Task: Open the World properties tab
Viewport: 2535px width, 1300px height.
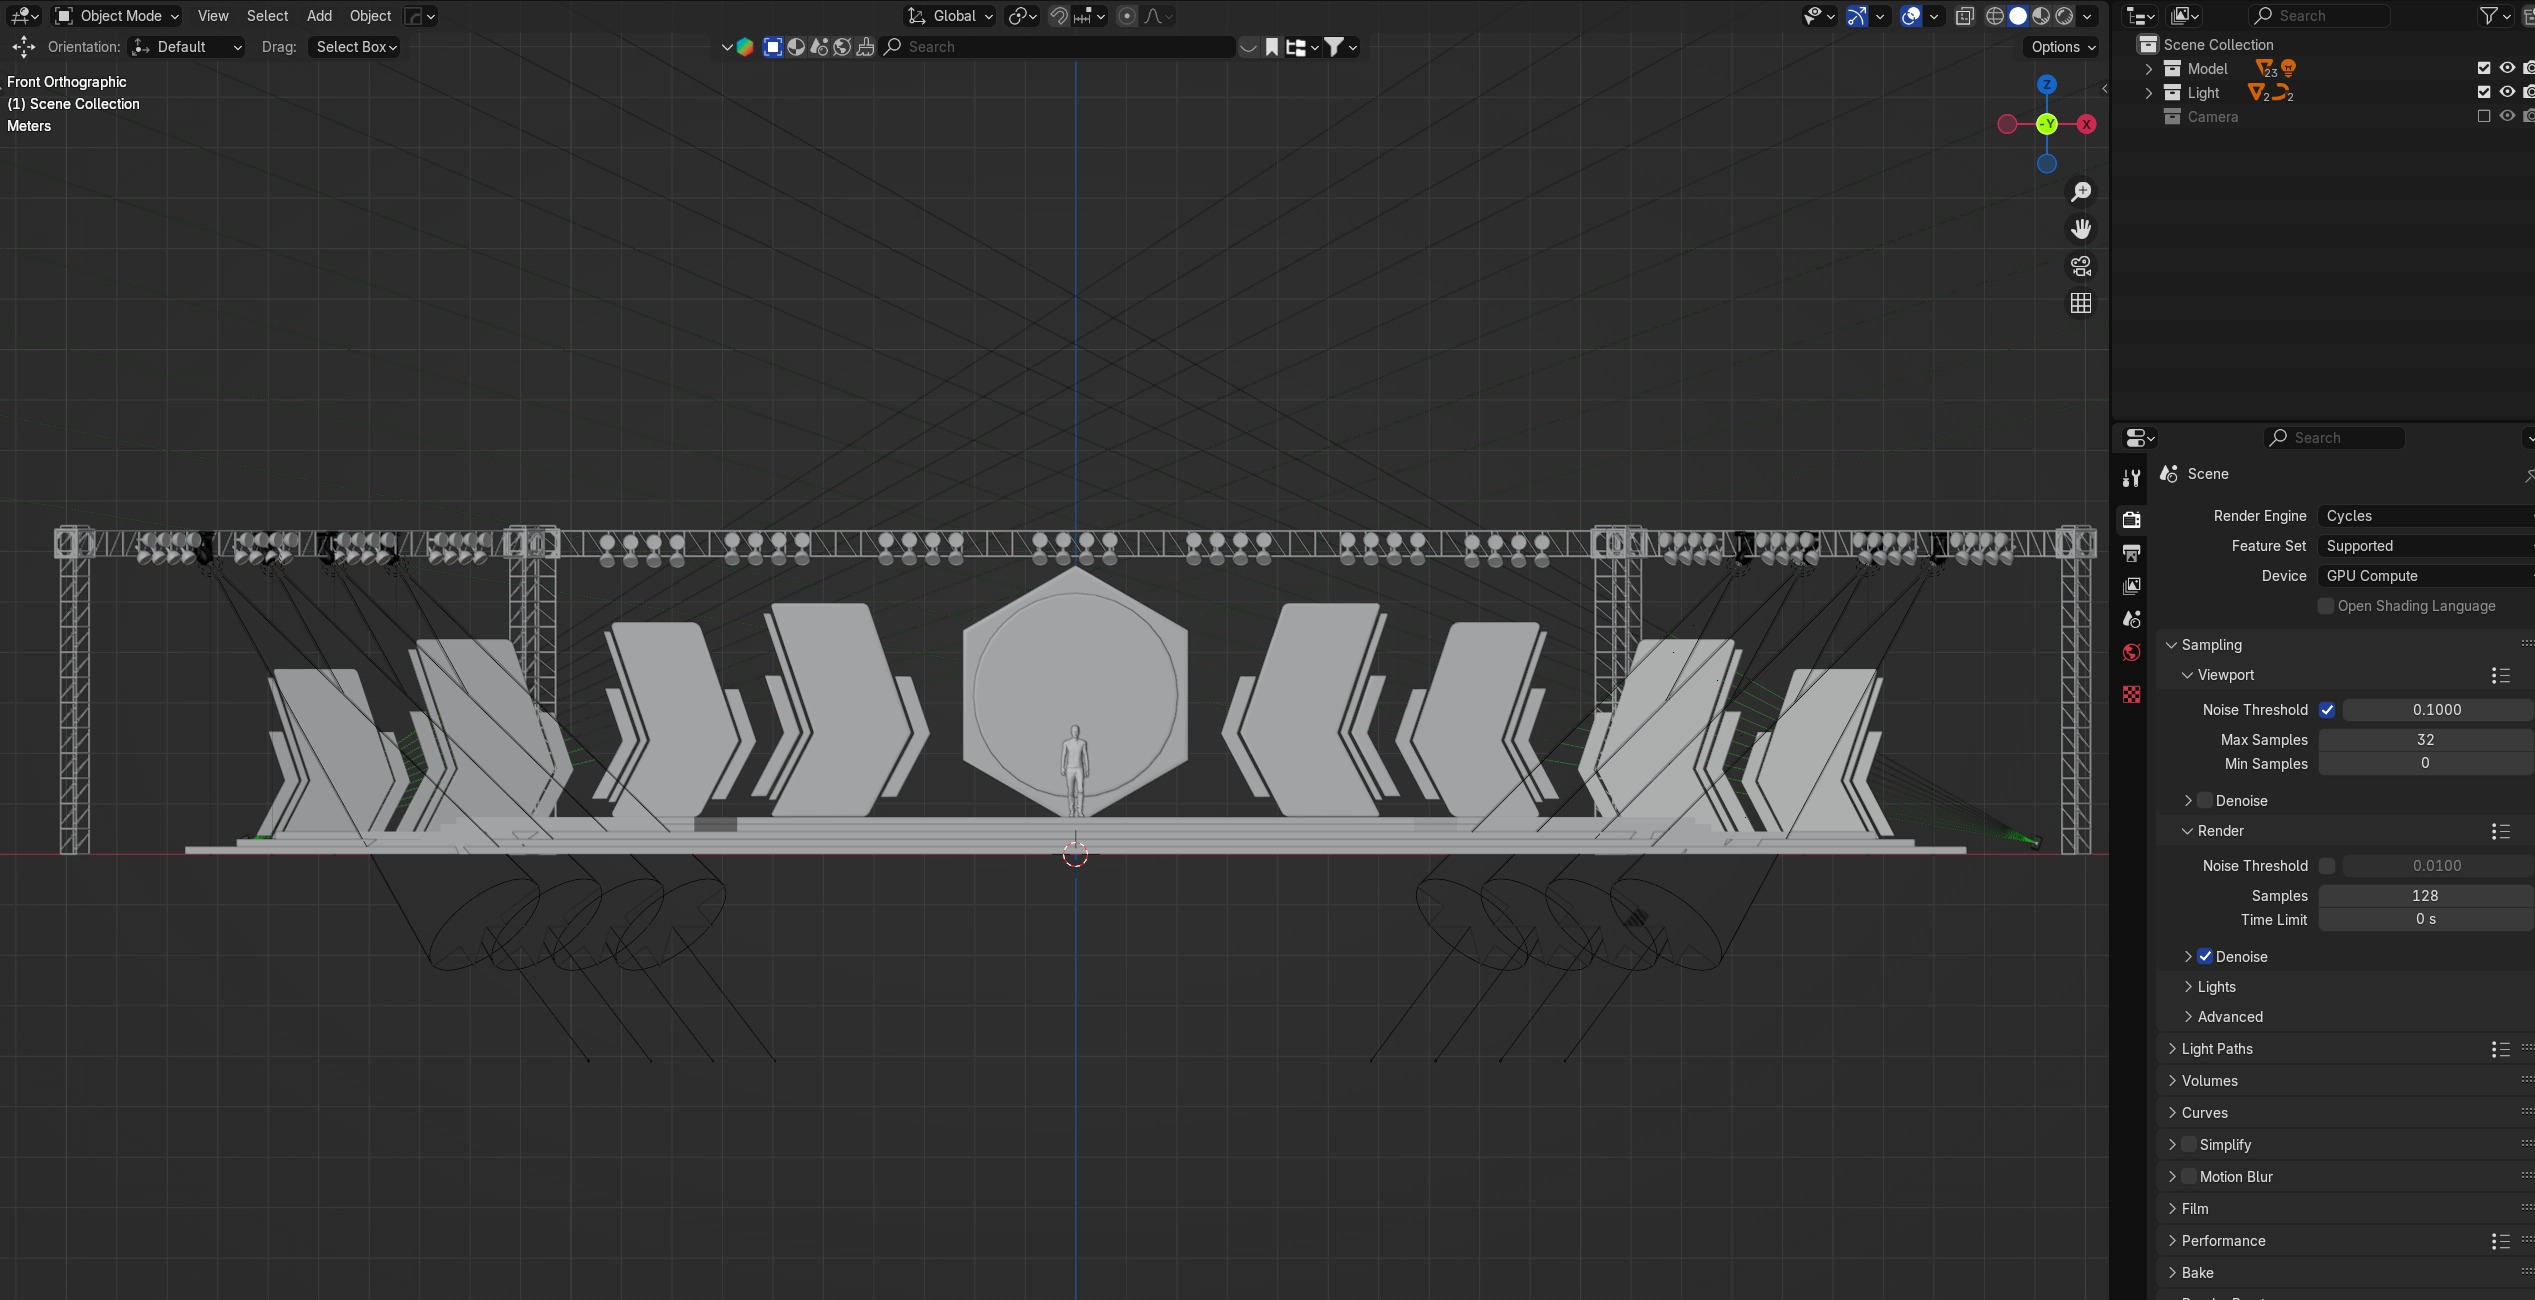Action: tap(2131, 653)
